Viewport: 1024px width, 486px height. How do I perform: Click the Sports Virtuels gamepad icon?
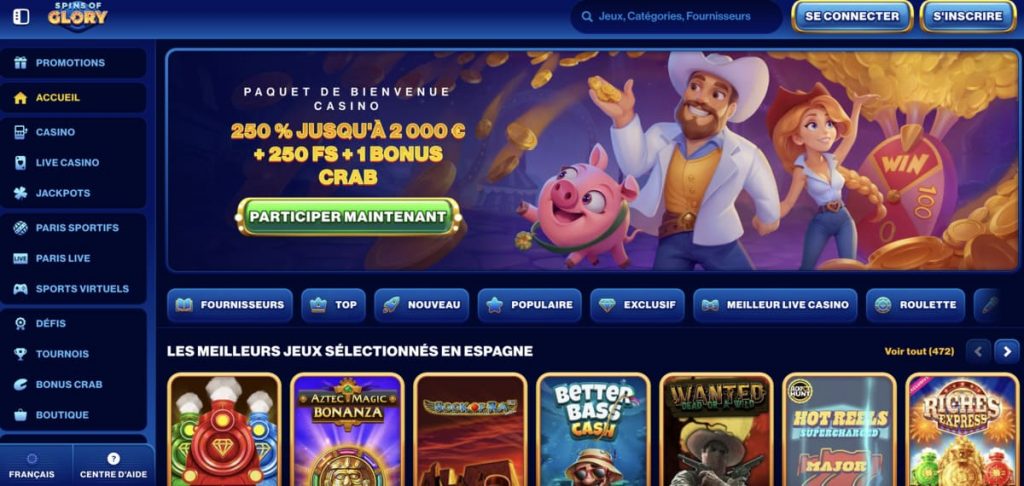click(20, 289)
